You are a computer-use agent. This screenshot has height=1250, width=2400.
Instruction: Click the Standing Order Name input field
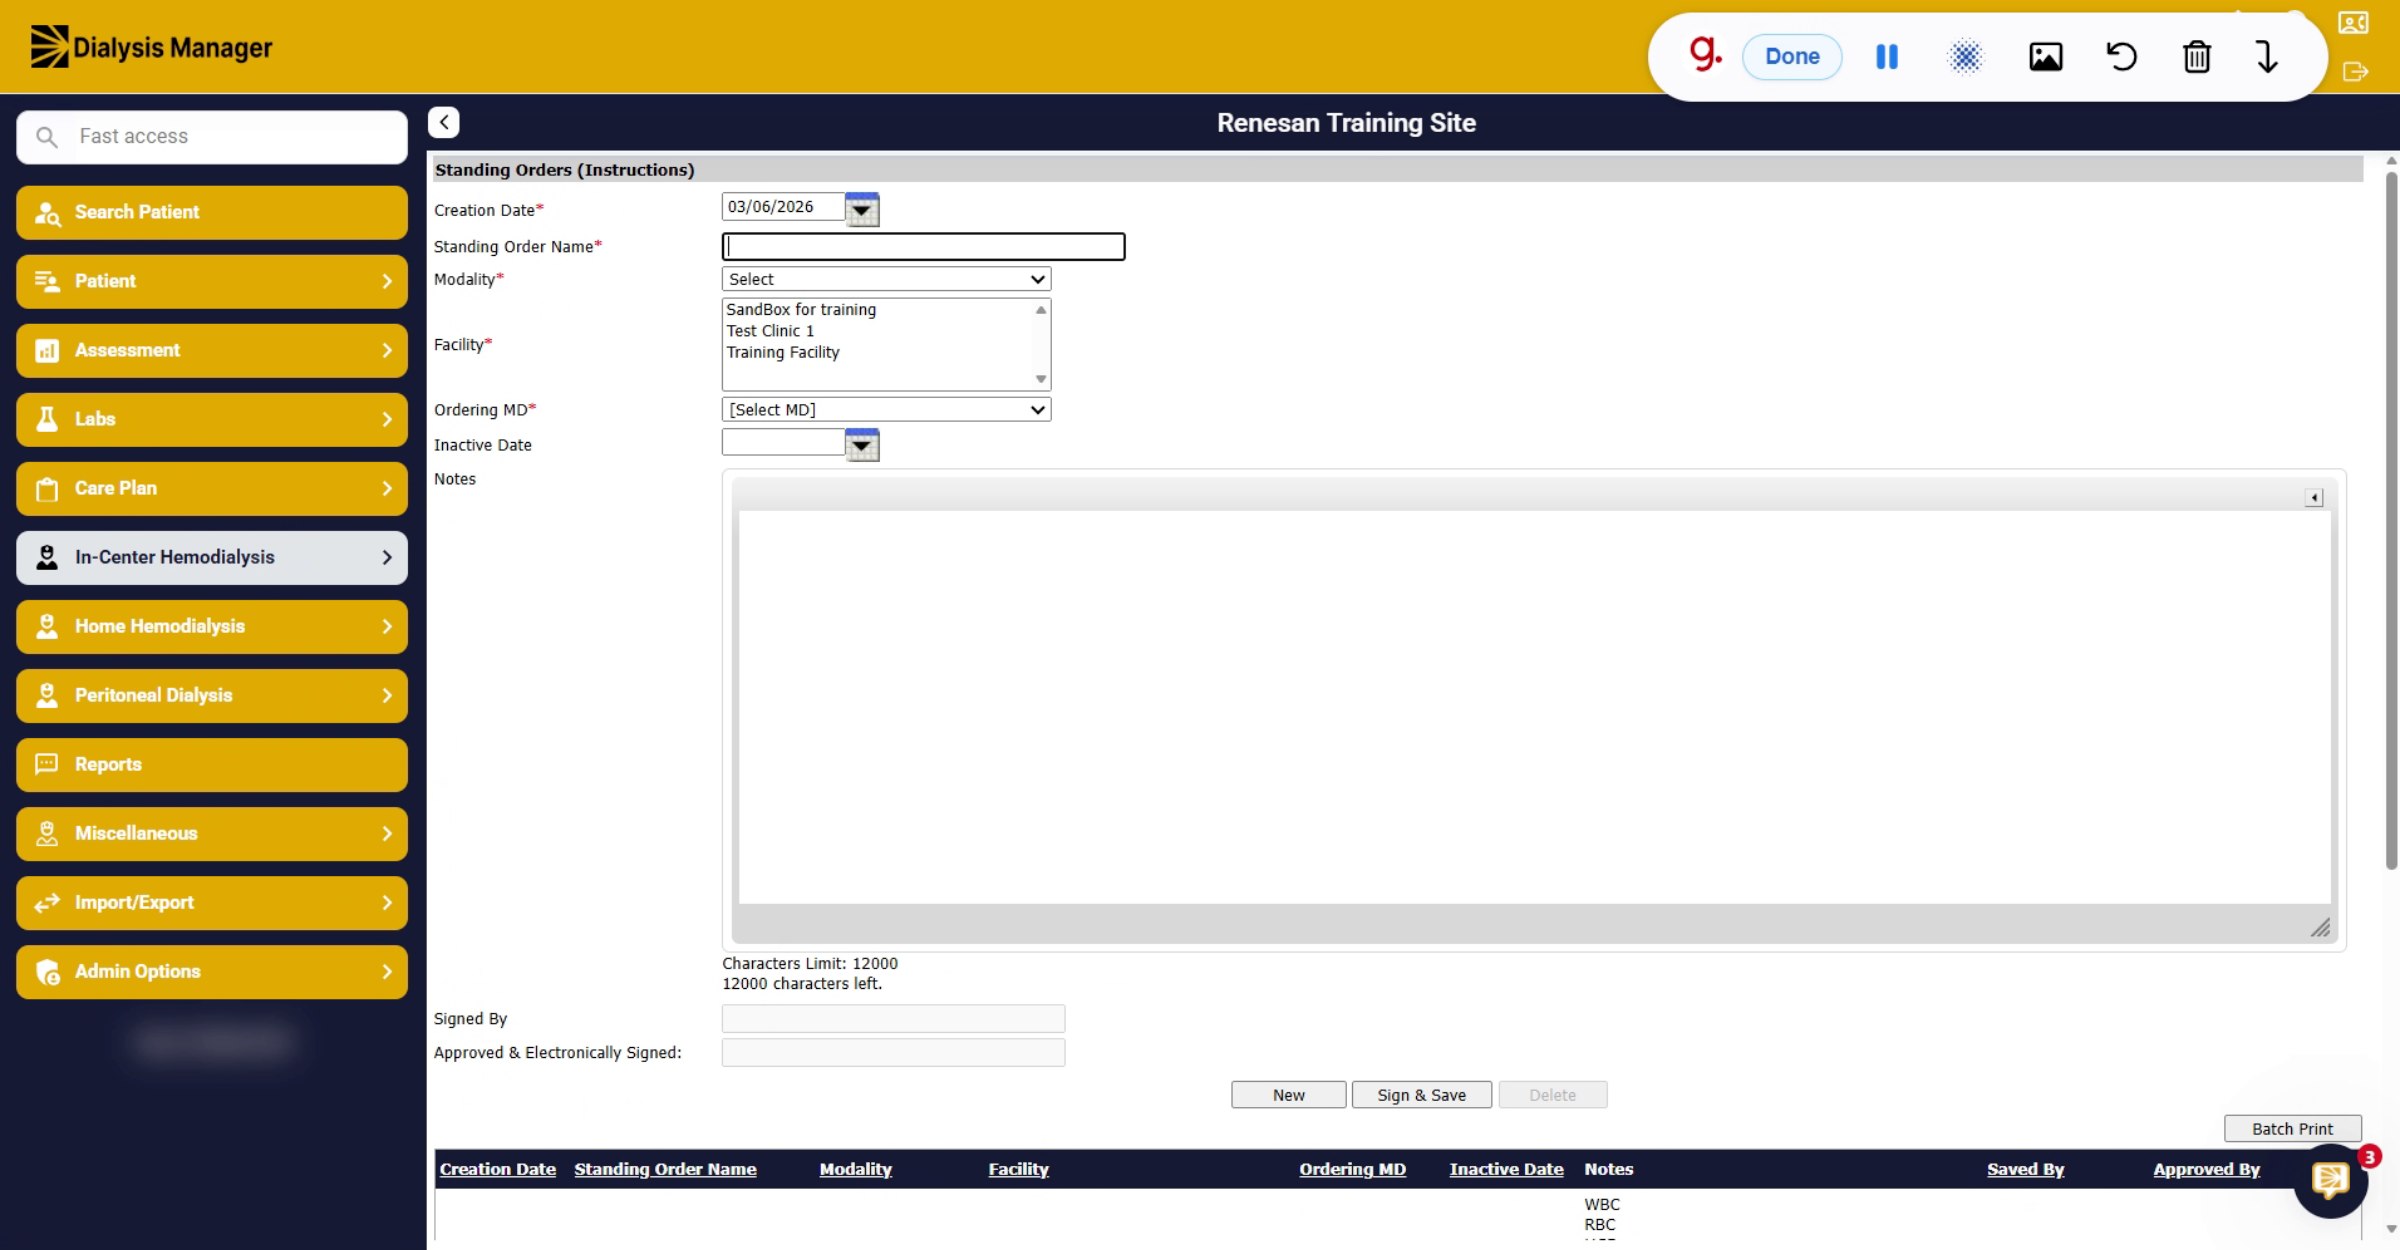[x=923, y=246]
